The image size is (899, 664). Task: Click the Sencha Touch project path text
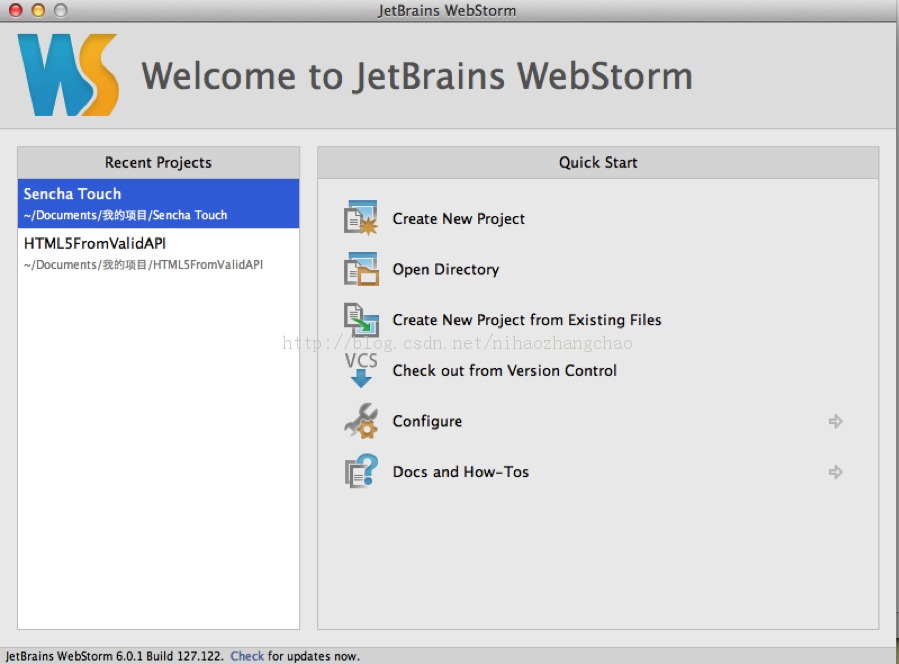pos(126,216)
